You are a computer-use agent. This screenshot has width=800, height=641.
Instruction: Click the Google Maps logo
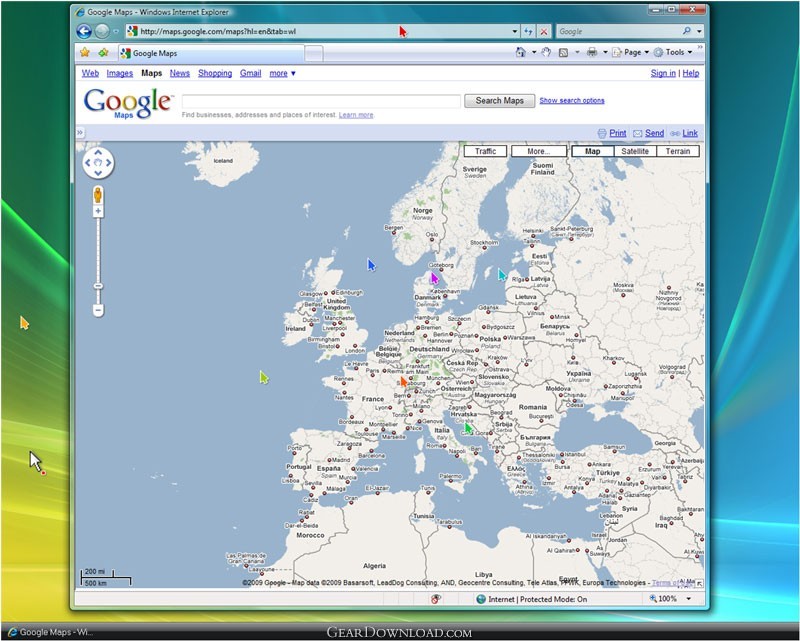tap(127, 103)
